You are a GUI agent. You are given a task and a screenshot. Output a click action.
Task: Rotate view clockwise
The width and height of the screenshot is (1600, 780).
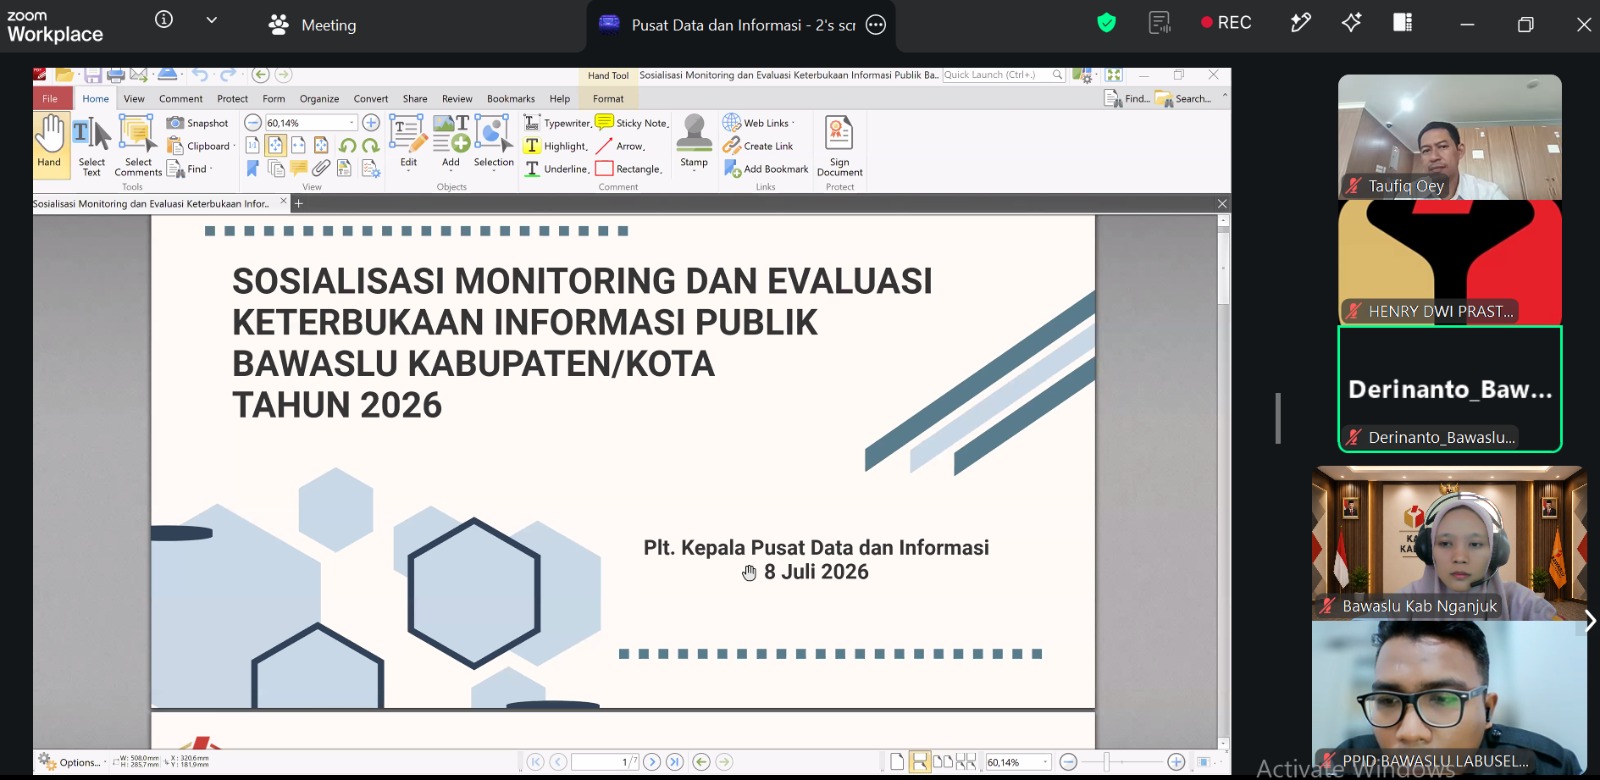coord(370,146)
